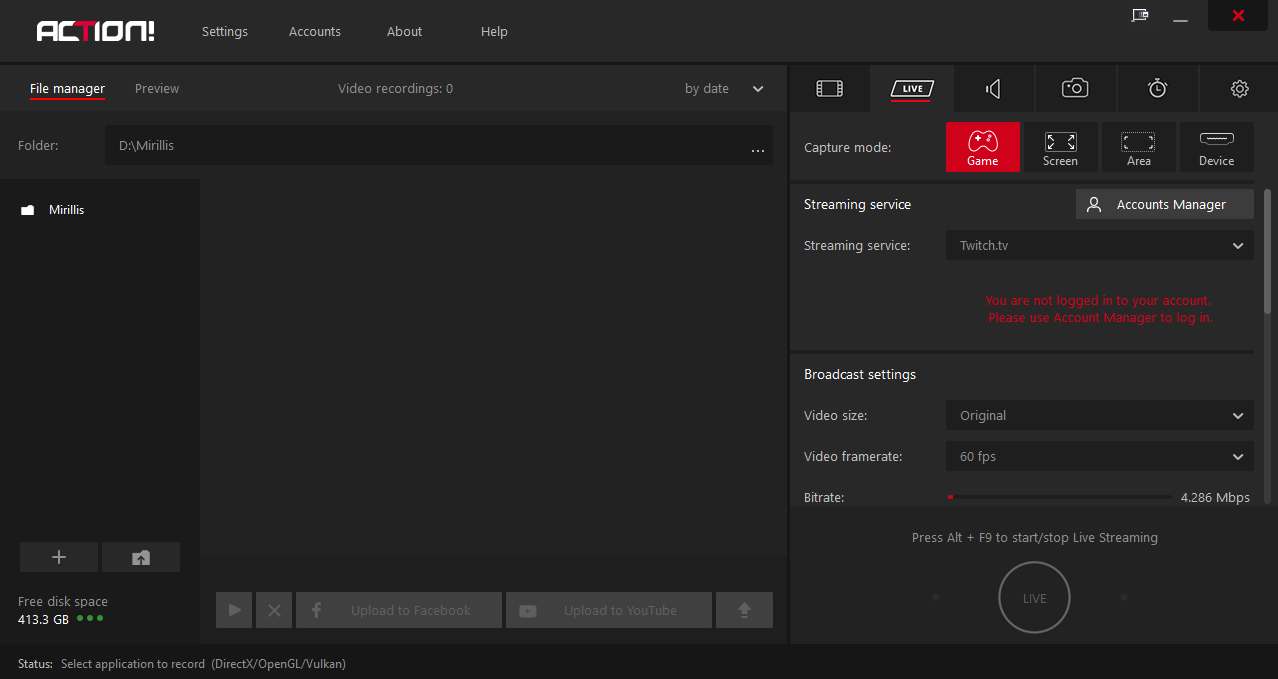Click the Action! logo
The image size is (1278, 679).
coord(96,31)
